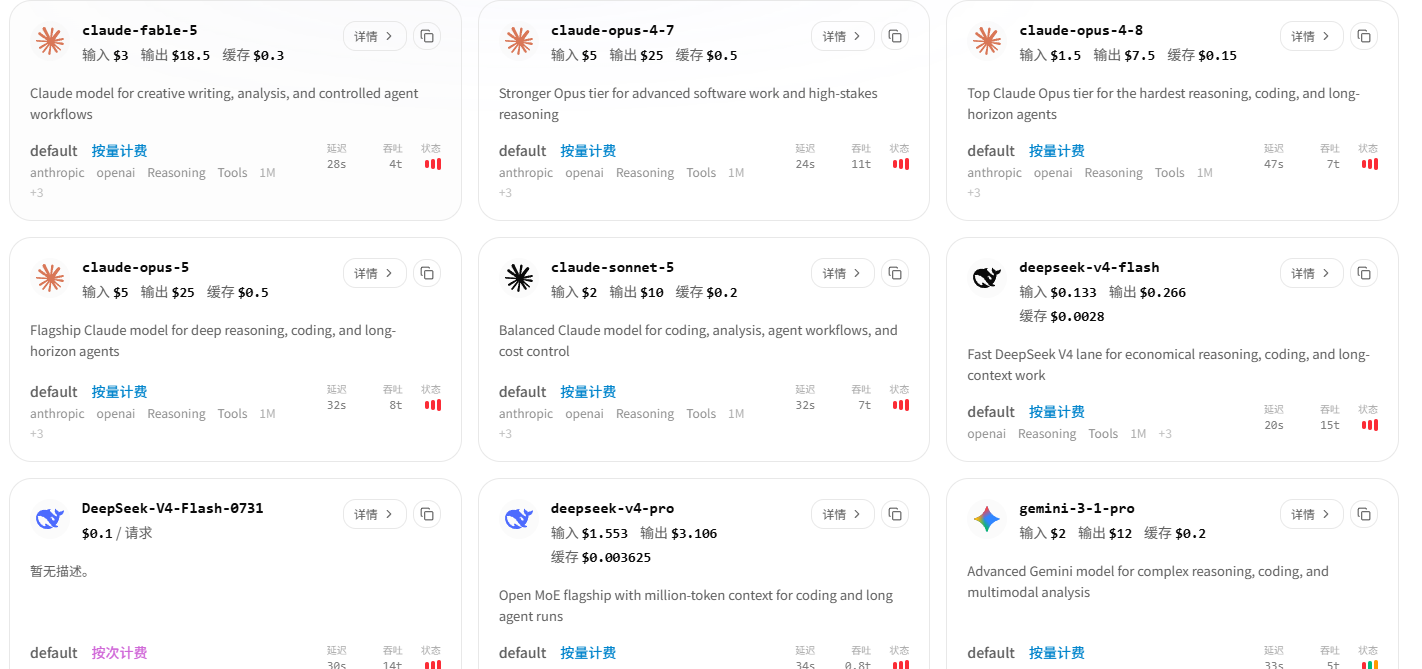The image size is (1422, 669).
Task: Click the claude-opus-5 model title
Action: pos(135,267)
